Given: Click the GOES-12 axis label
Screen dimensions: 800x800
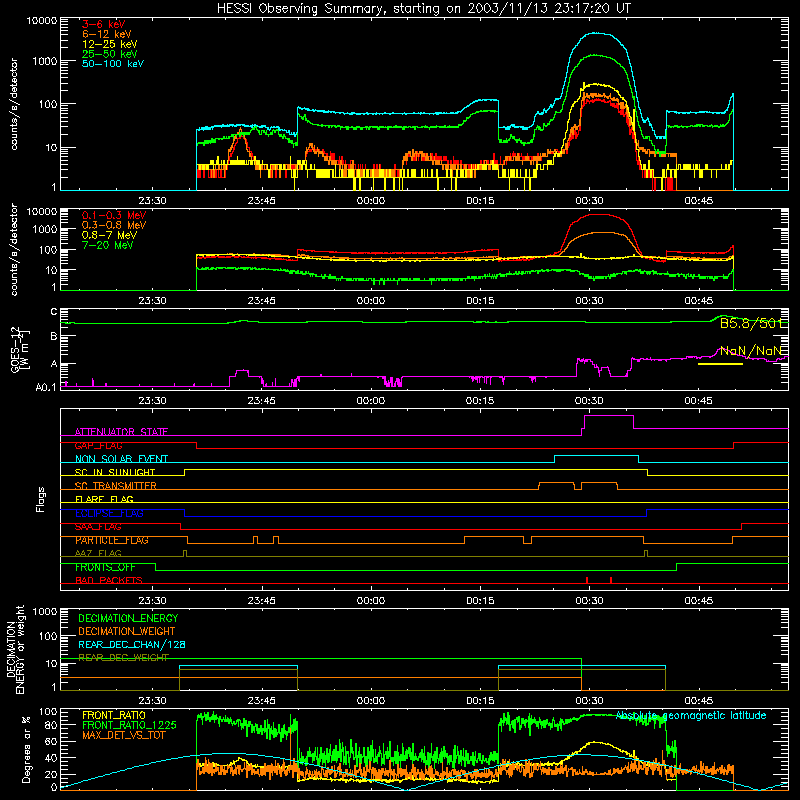Looking at the screenshot, I should coord(19,349).
